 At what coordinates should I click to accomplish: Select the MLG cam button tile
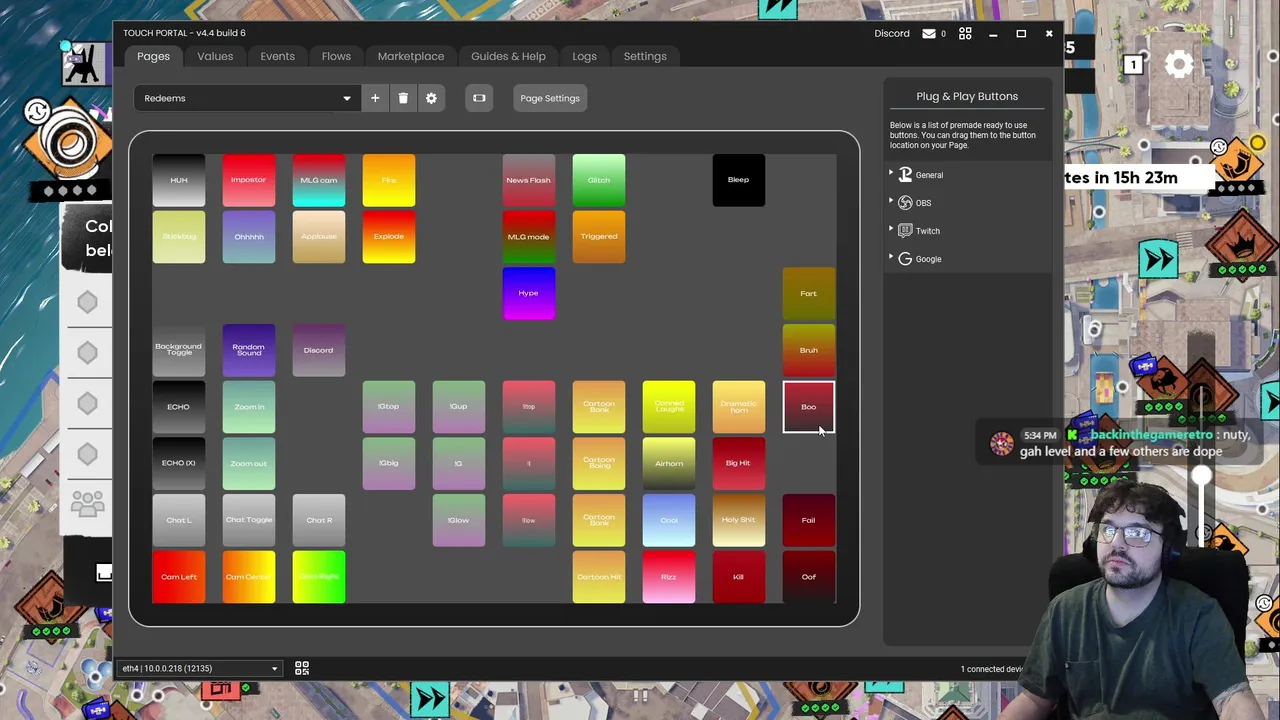(319, 180)
